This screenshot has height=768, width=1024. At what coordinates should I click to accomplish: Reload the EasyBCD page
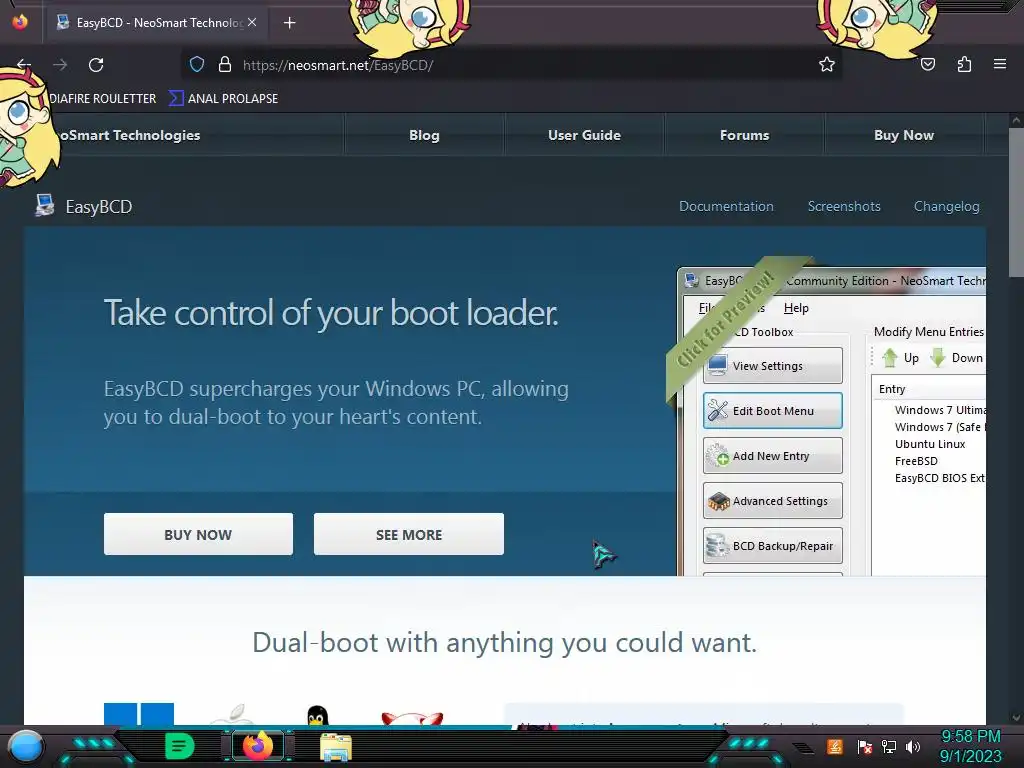[x=96, y=65]
